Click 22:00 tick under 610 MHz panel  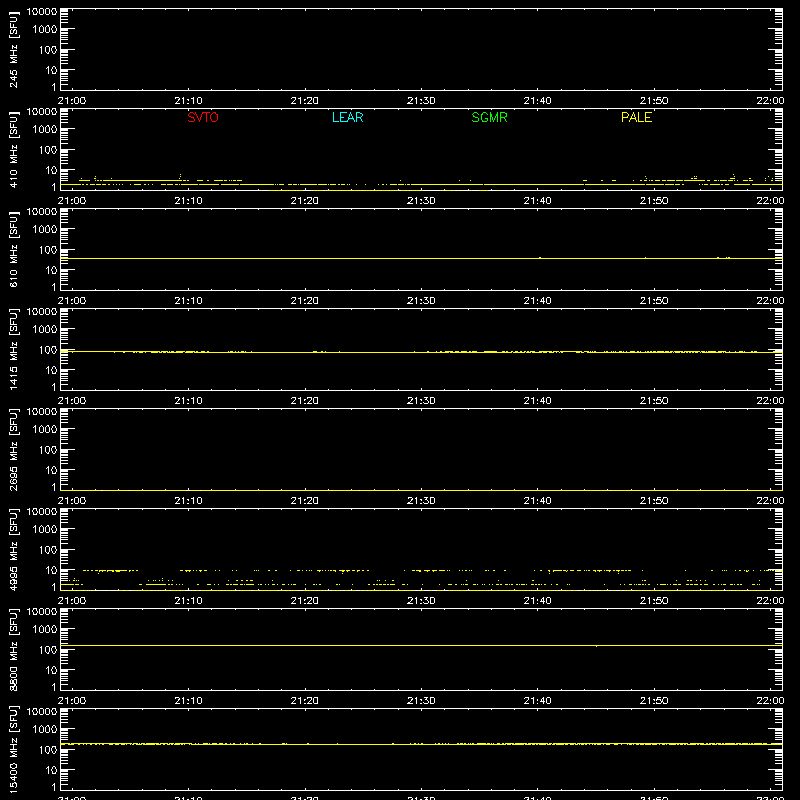tap(770, 301)
